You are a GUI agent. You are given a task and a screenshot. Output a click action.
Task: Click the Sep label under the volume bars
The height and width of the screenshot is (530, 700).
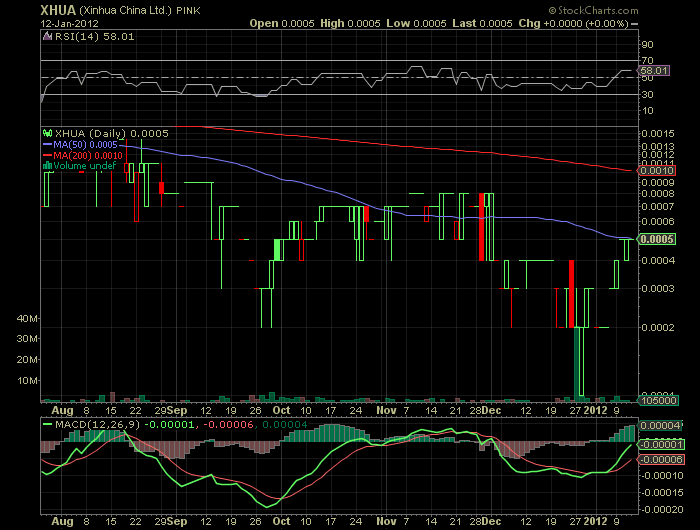177,410
